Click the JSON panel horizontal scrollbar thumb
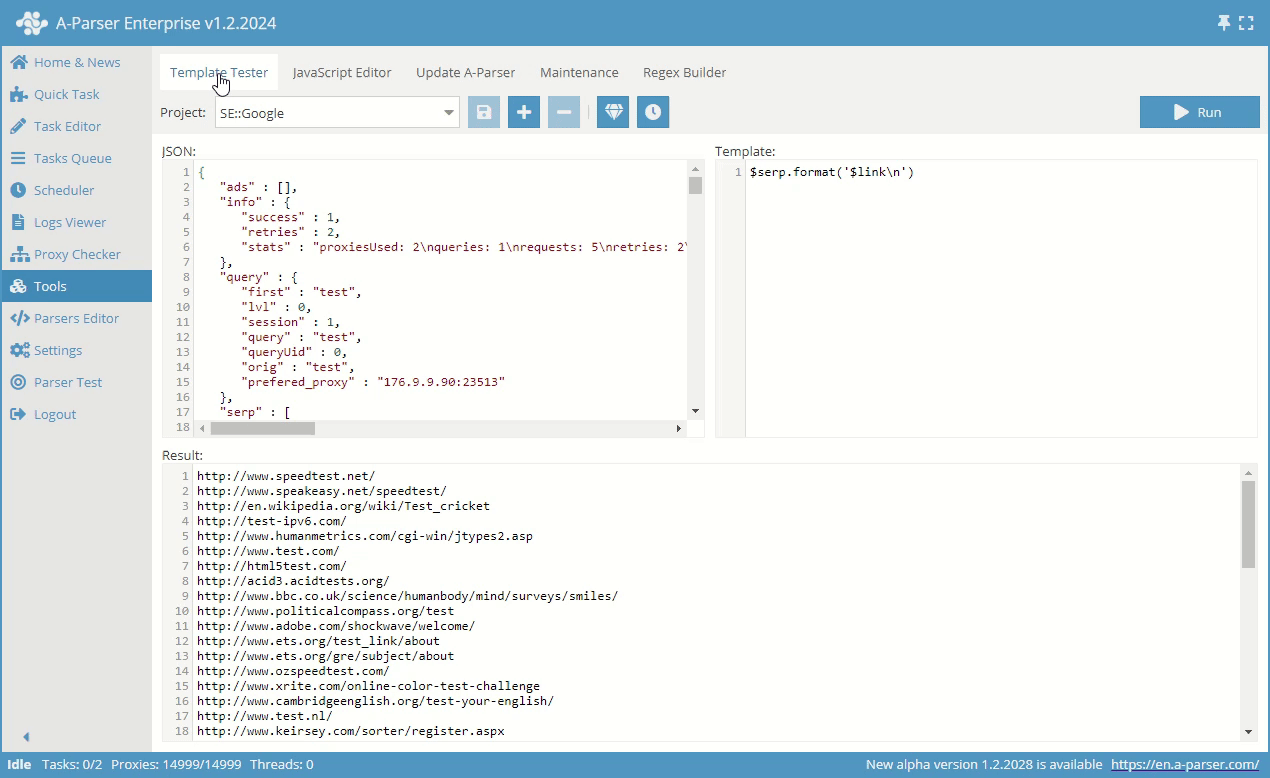The image size is (1270, 778). click(262, 428)
